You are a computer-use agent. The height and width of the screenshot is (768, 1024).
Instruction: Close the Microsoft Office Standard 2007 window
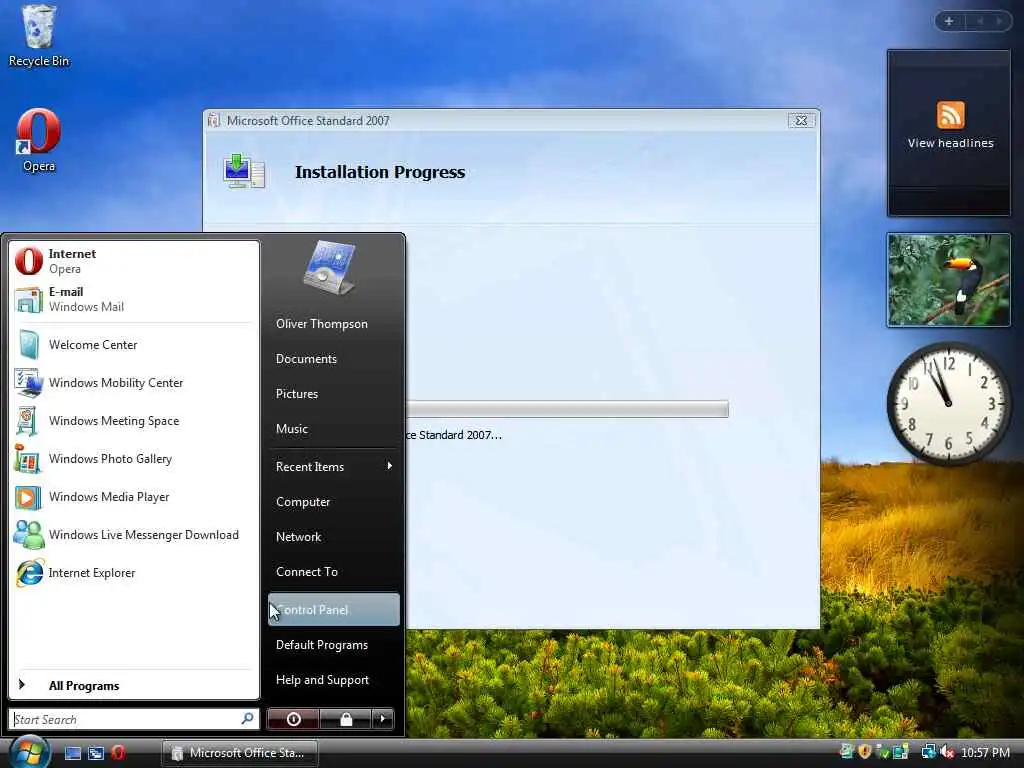[x=801, y=120]
